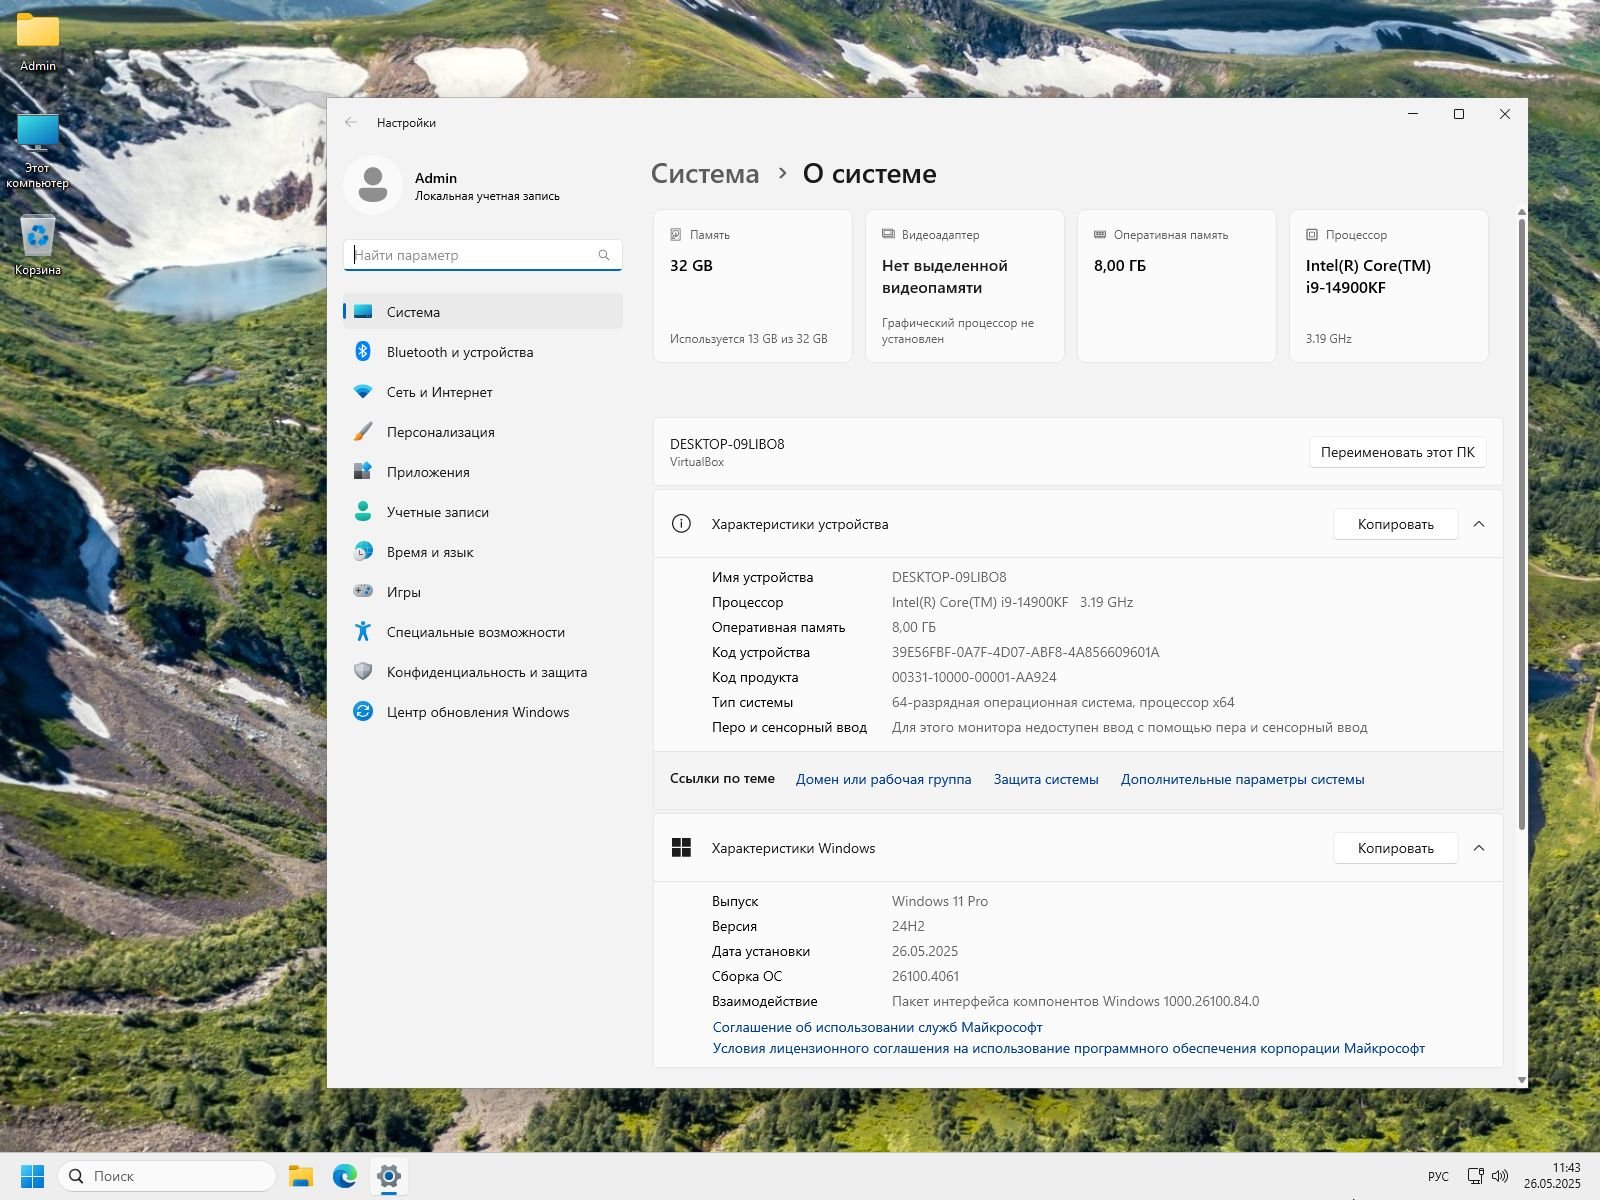
Task: Select the Сборка ОС value 26100.4061
Action: tap(925, 976)
